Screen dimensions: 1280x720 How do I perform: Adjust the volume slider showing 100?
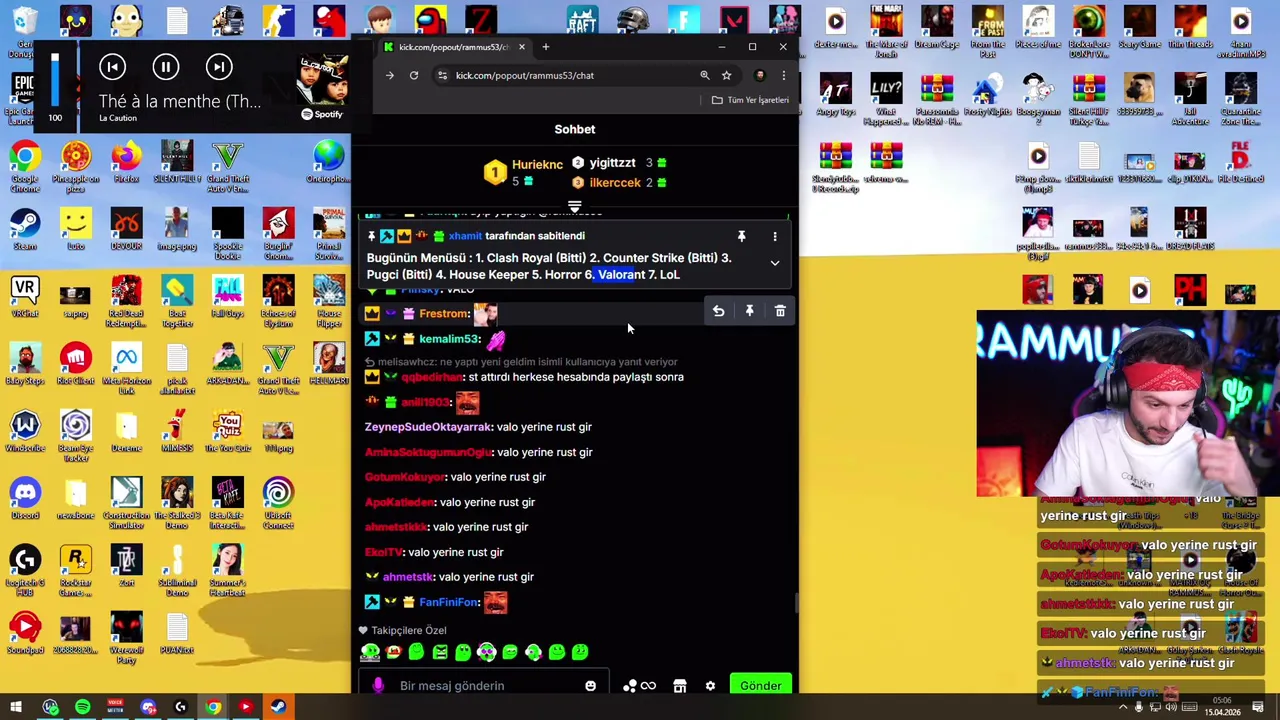55,80
